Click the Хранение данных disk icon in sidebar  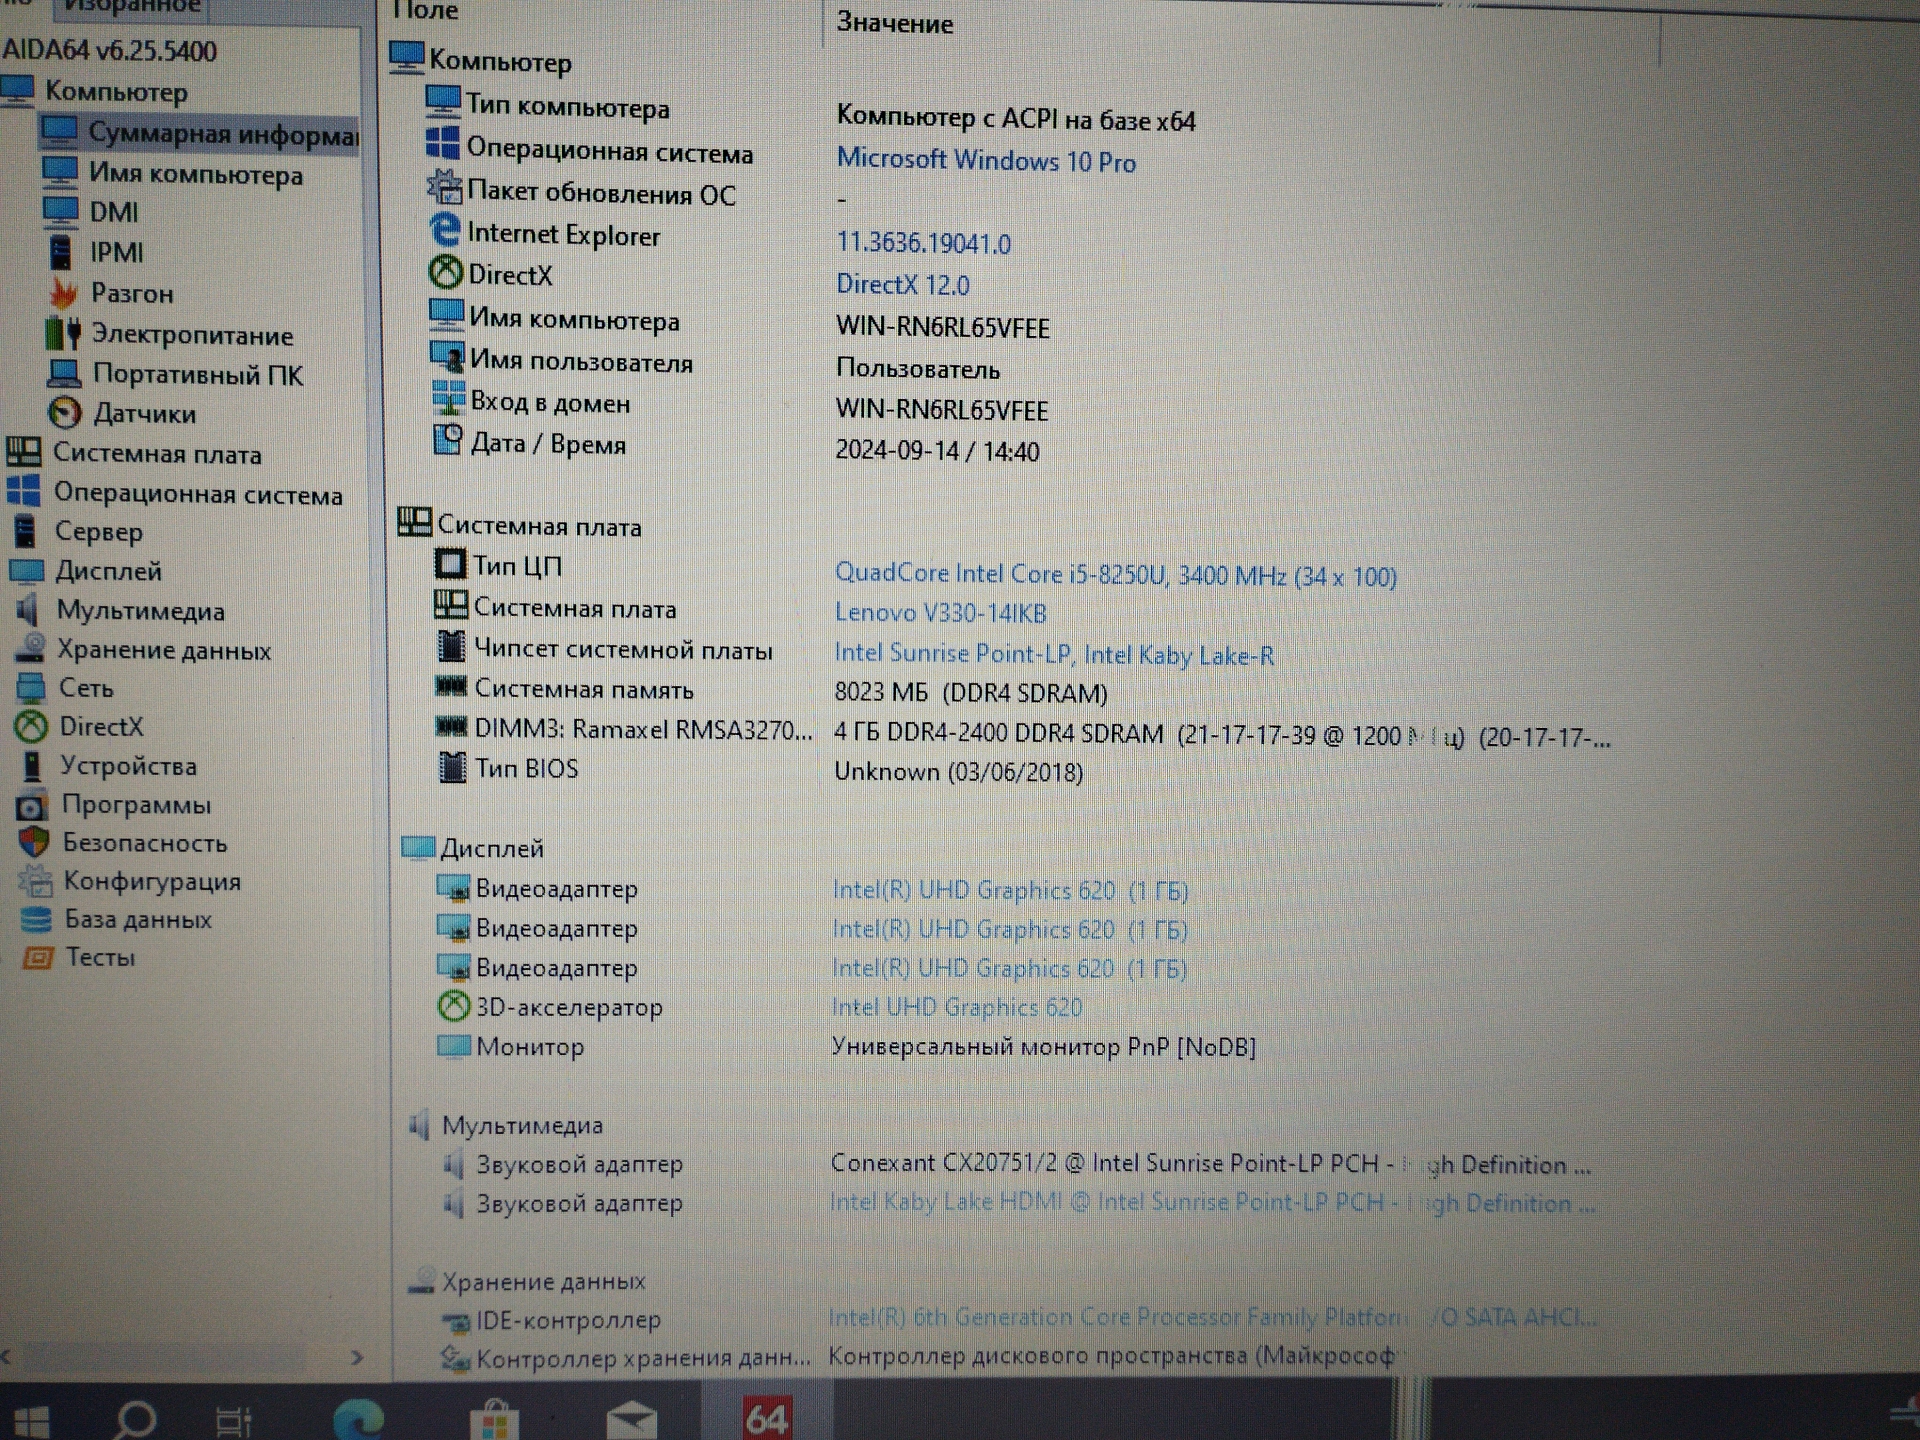[29, 649]
